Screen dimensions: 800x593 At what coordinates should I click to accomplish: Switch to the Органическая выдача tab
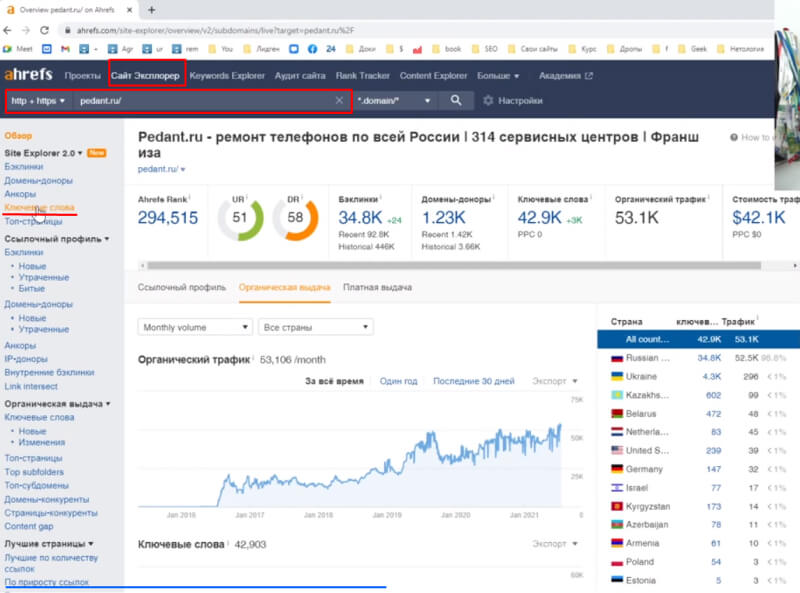point(285,287)
